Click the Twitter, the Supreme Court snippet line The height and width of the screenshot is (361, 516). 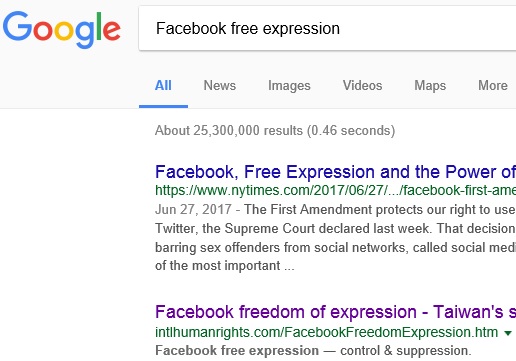coord(335,228)
